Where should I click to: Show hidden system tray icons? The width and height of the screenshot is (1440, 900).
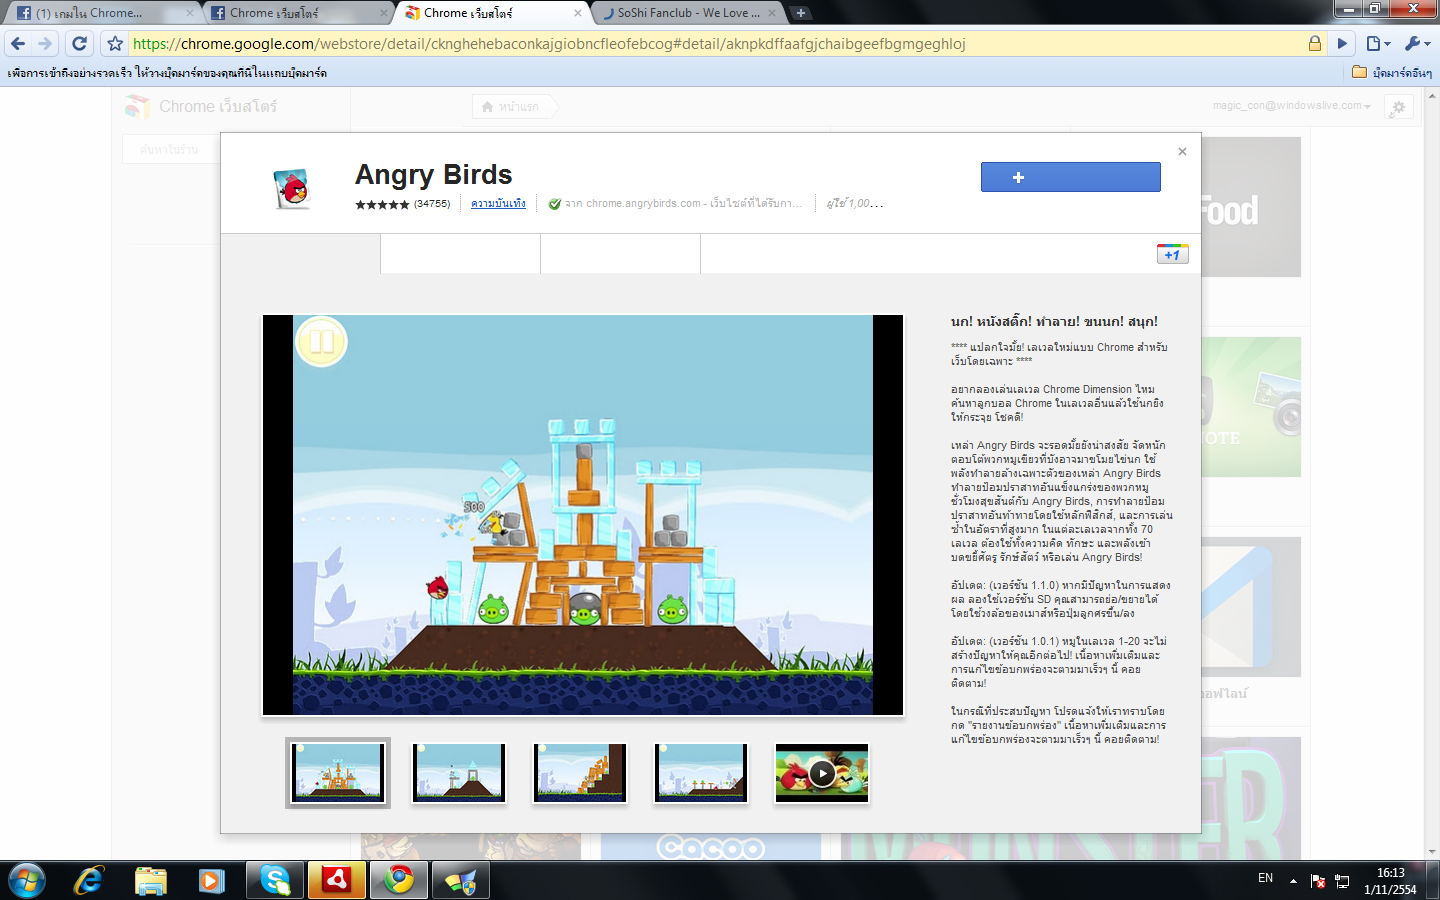tap(1293, 881)
